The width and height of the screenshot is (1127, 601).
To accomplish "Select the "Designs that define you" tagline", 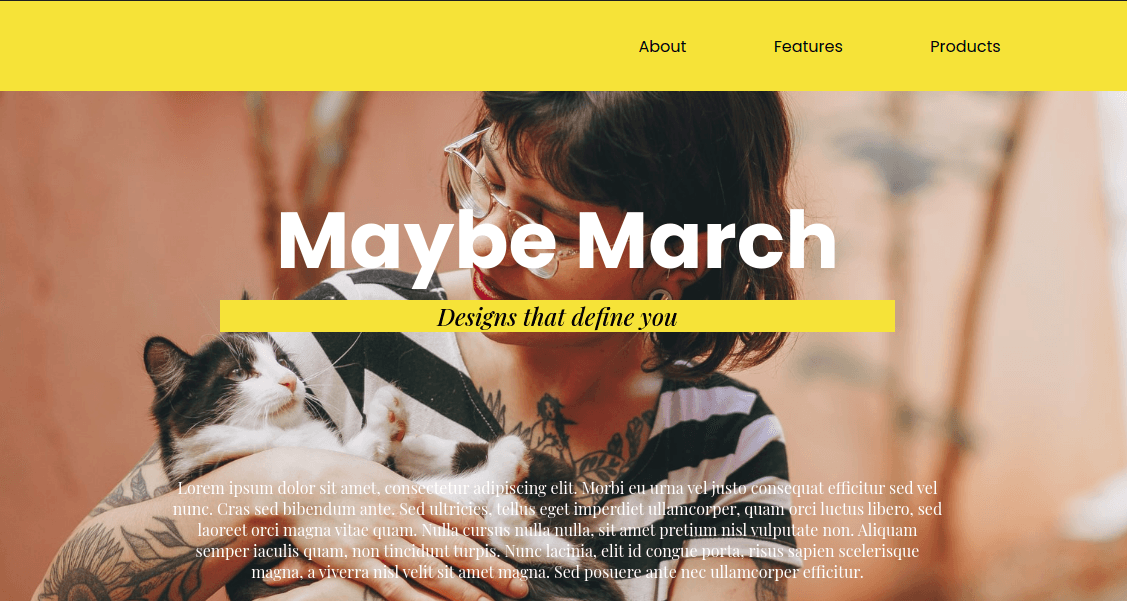I will pyautogui.click(x=557, y=316).
